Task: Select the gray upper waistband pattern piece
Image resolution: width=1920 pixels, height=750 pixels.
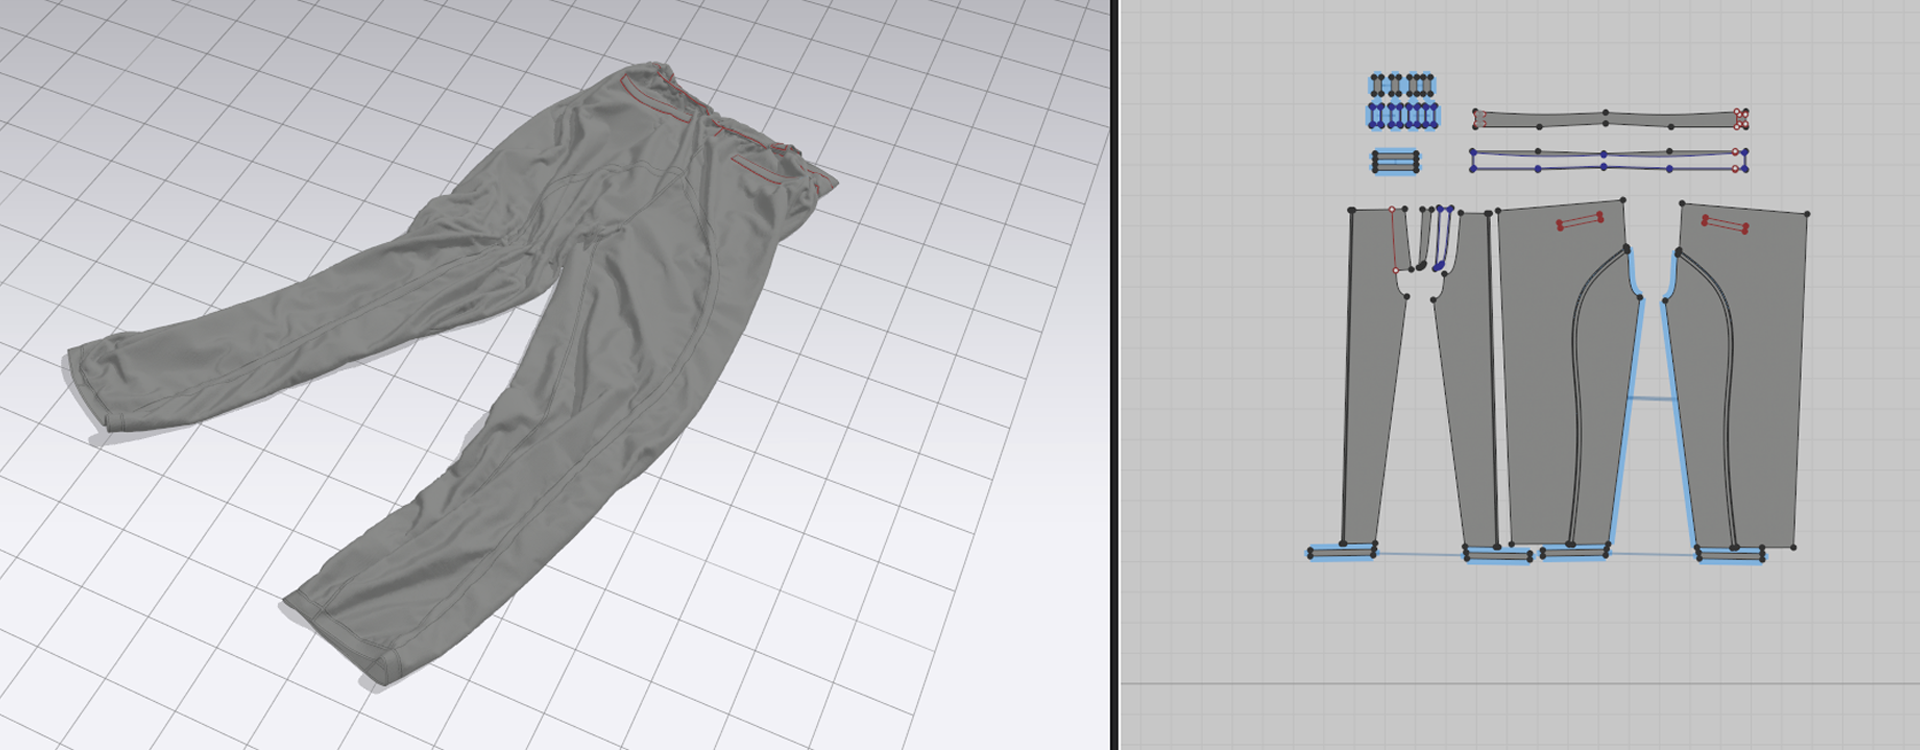Action: point(1608,120)
